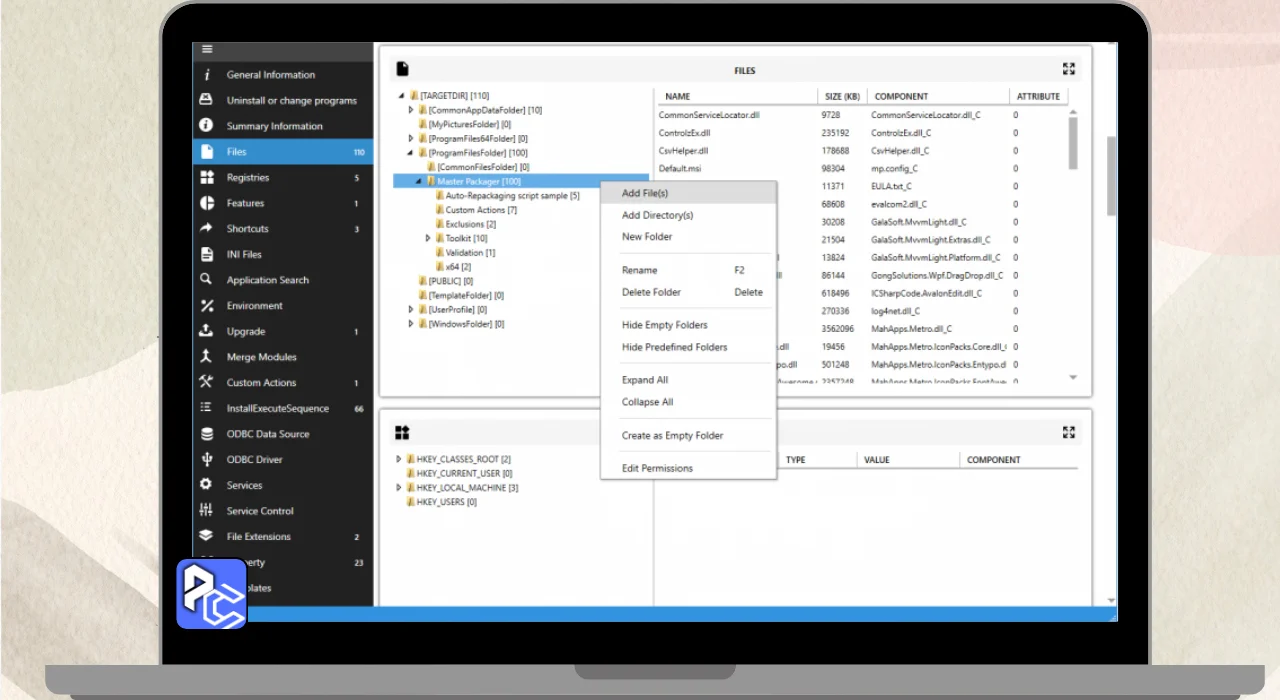The width and height of the screenshot is (1280, 700).
Task: Expand the [ProgramFiles64Folder] node
Action: 411,138
